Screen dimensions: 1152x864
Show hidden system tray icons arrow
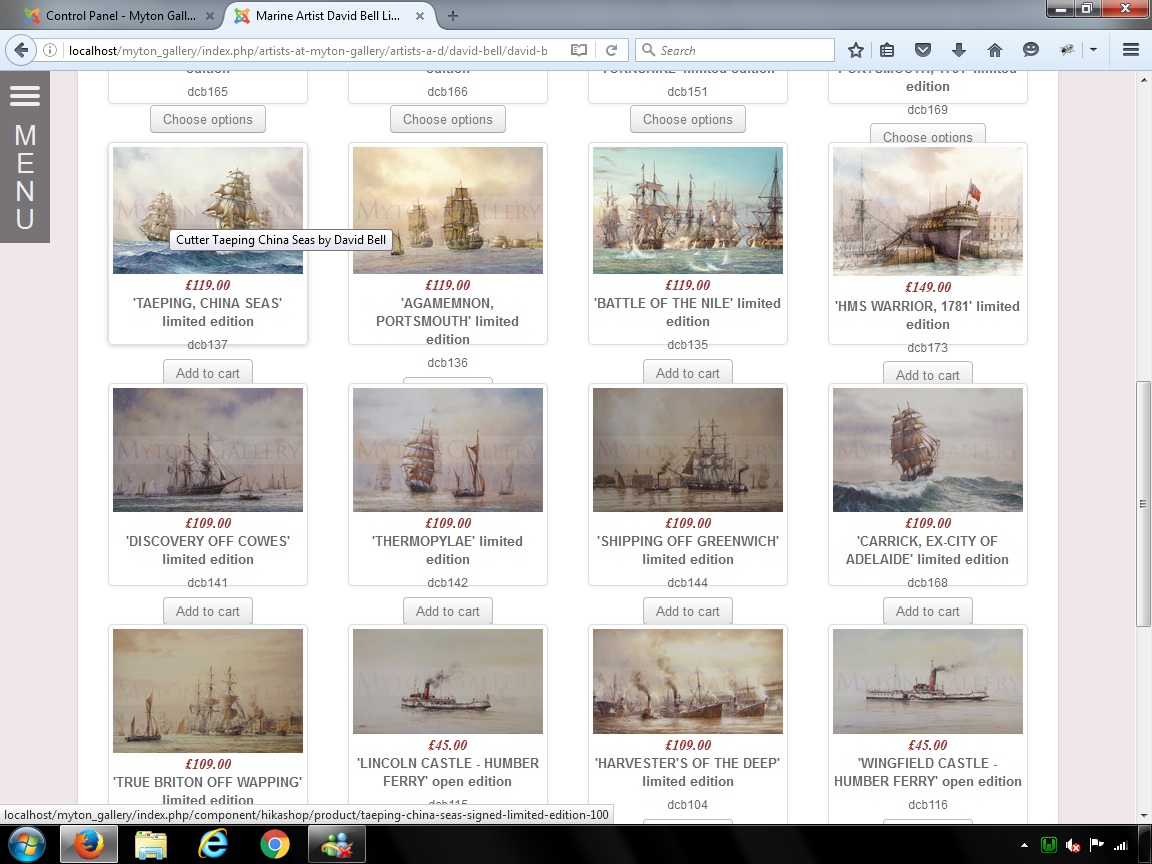click(1024, 846)
